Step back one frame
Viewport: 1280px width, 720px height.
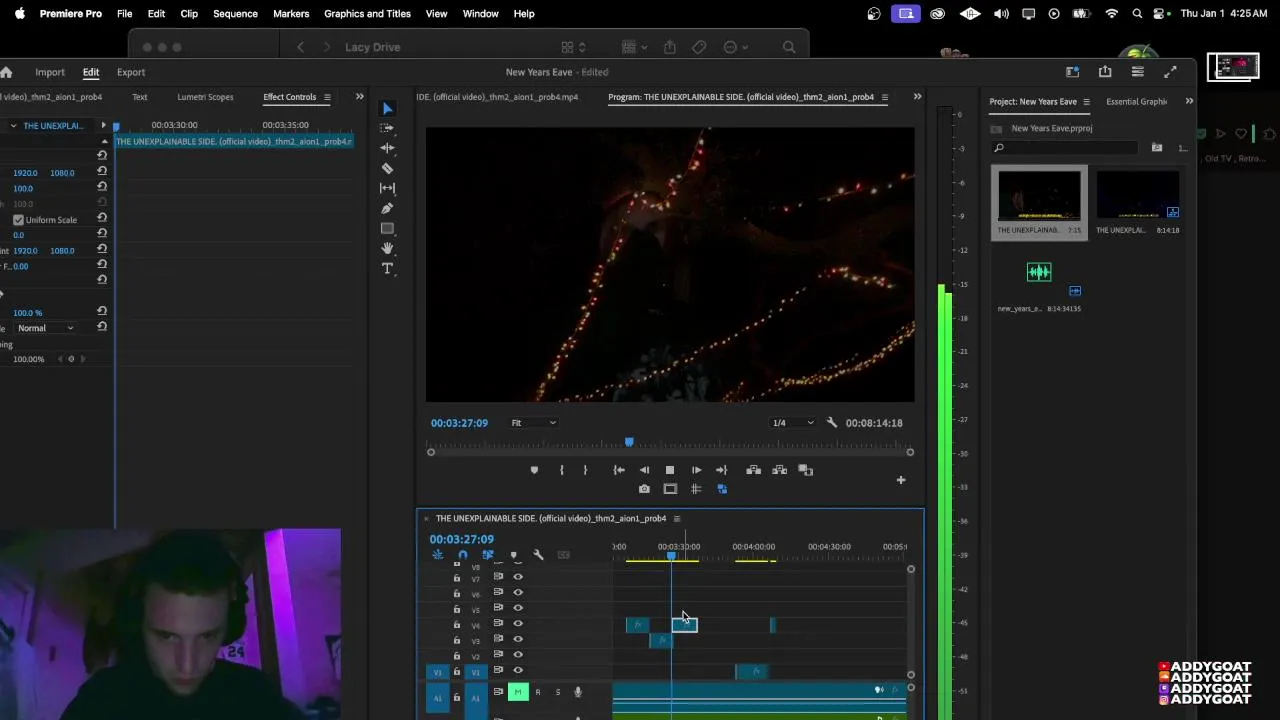(645, 470)
